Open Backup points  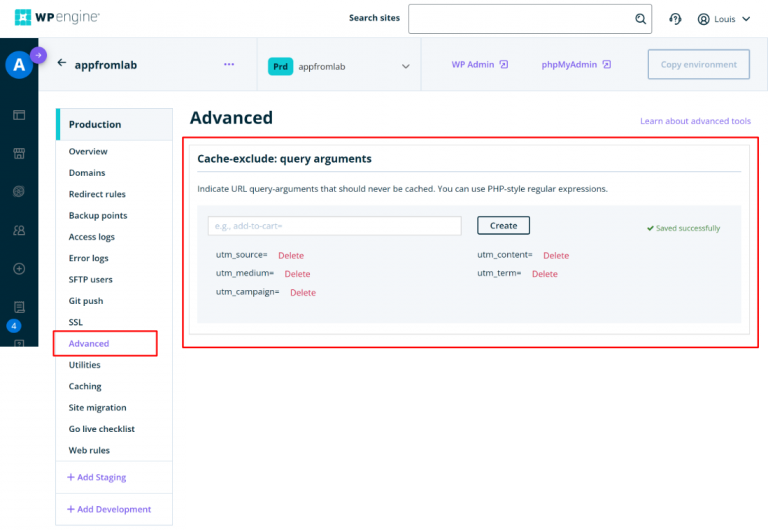coord(98,216)
